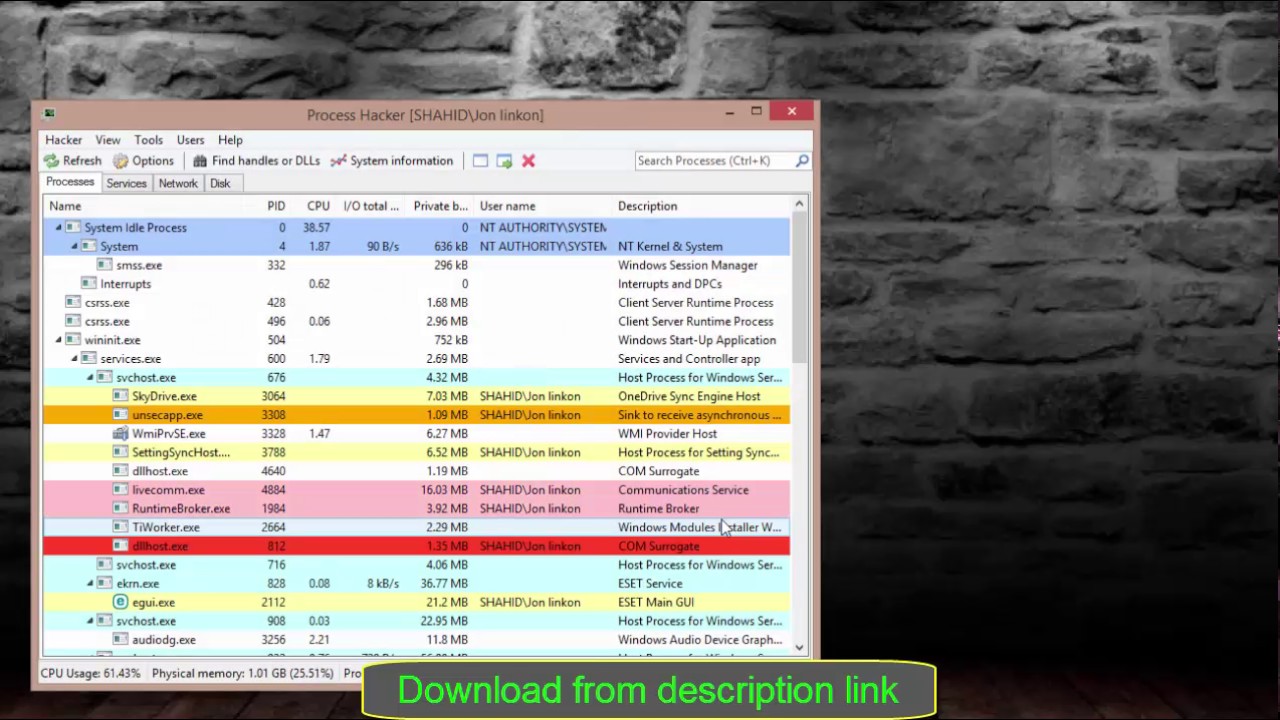The width and height of the screenshot is (1280, 720).
Task: Collapse the wininit.exe tree node
Action: pyautogui.click(x=59, y=340)
